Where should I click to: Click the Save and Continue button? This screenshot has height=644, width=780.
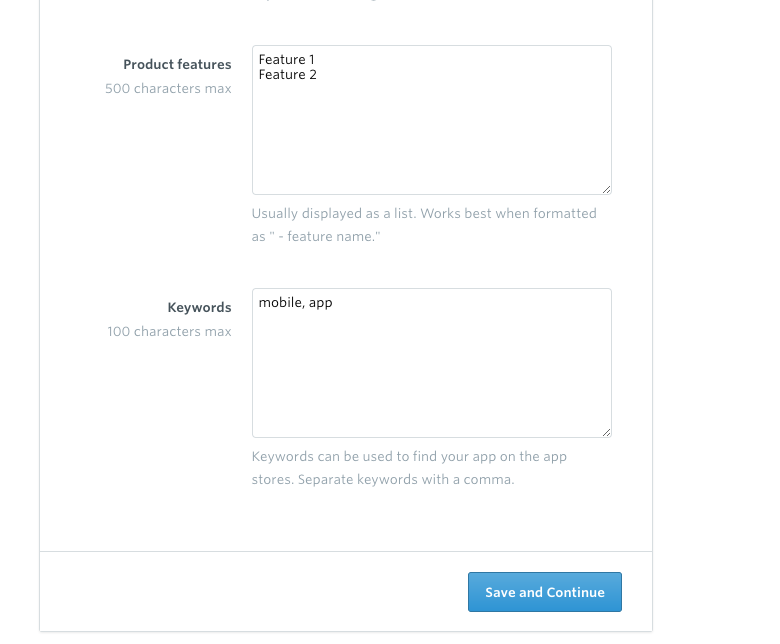(x=545, y=592)
